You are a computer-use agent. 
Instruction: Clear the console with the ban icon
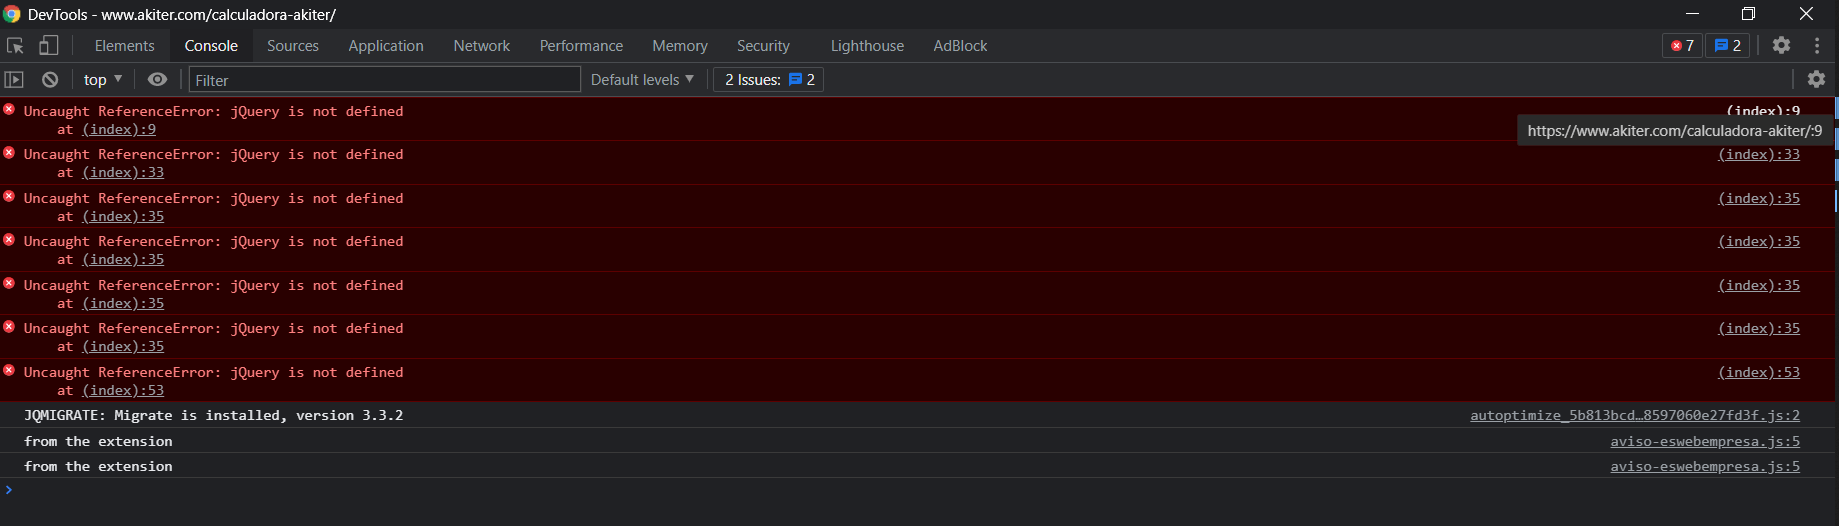[50, 79]
